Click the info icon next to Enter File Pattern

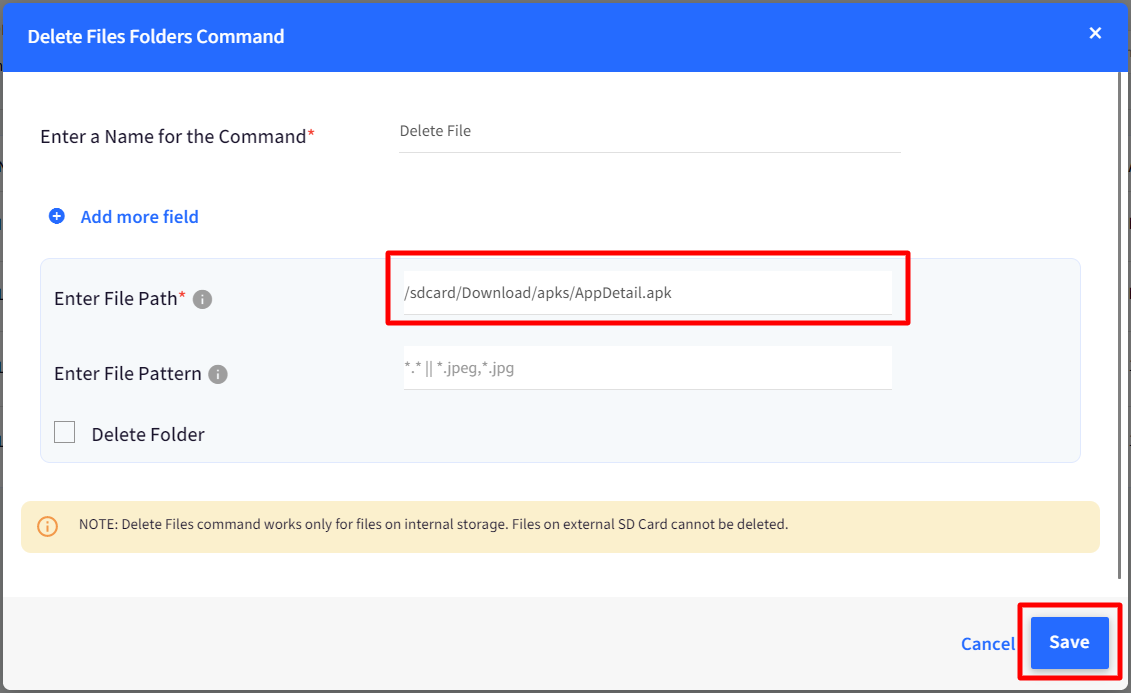click(218, 374)
